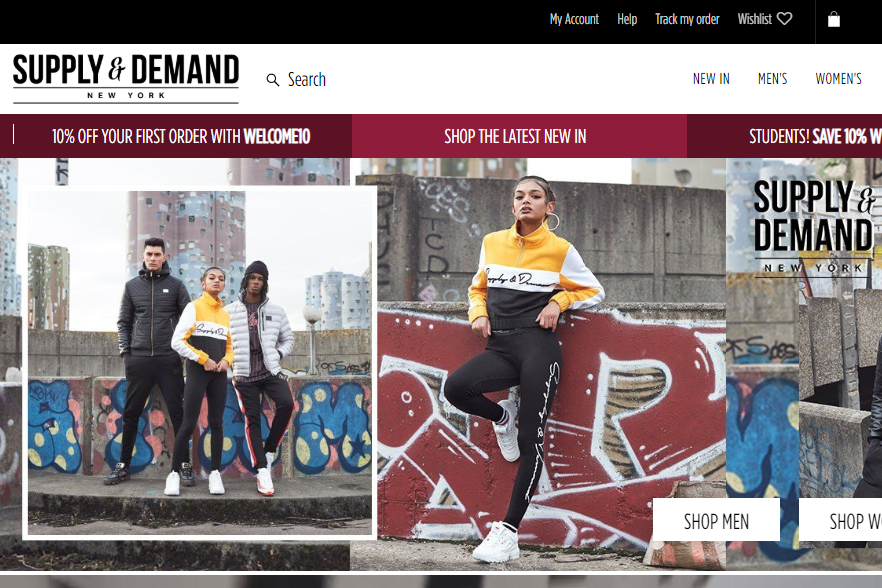Click the search magnifying glass icon
The height and width of the screenshot is (588, 882).
(x=273, y=80)
